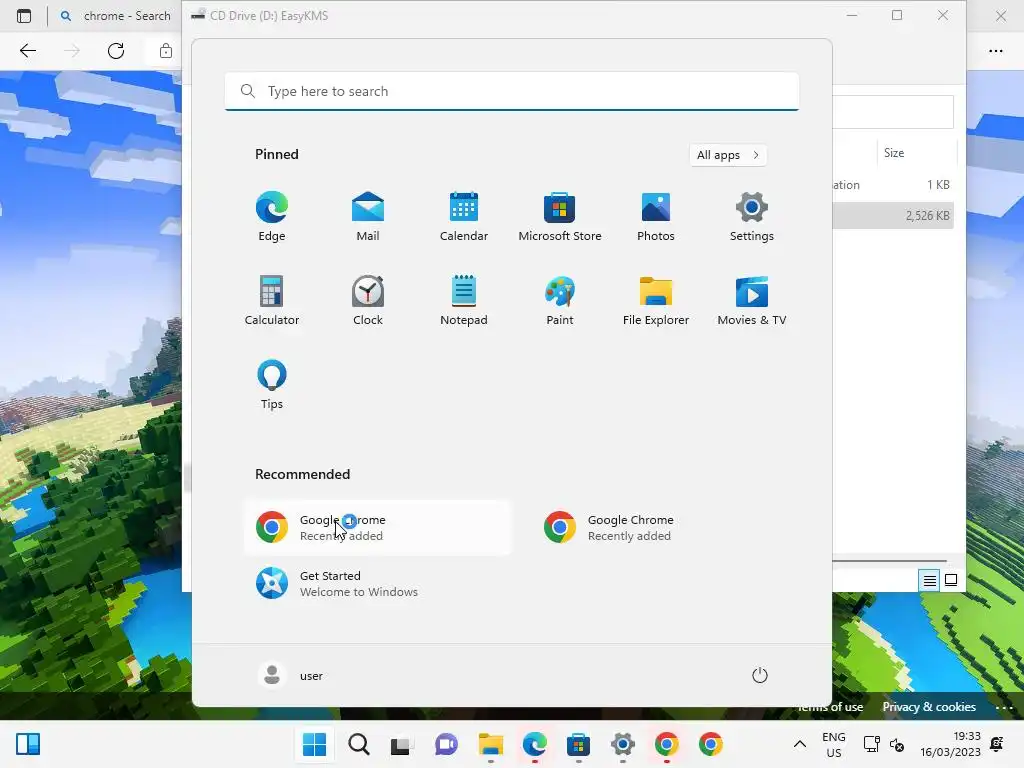Image resolution: width=1024 pixels, height=768 pixels.
Task: Open the Photos app
Action: (x=656, y=216)
